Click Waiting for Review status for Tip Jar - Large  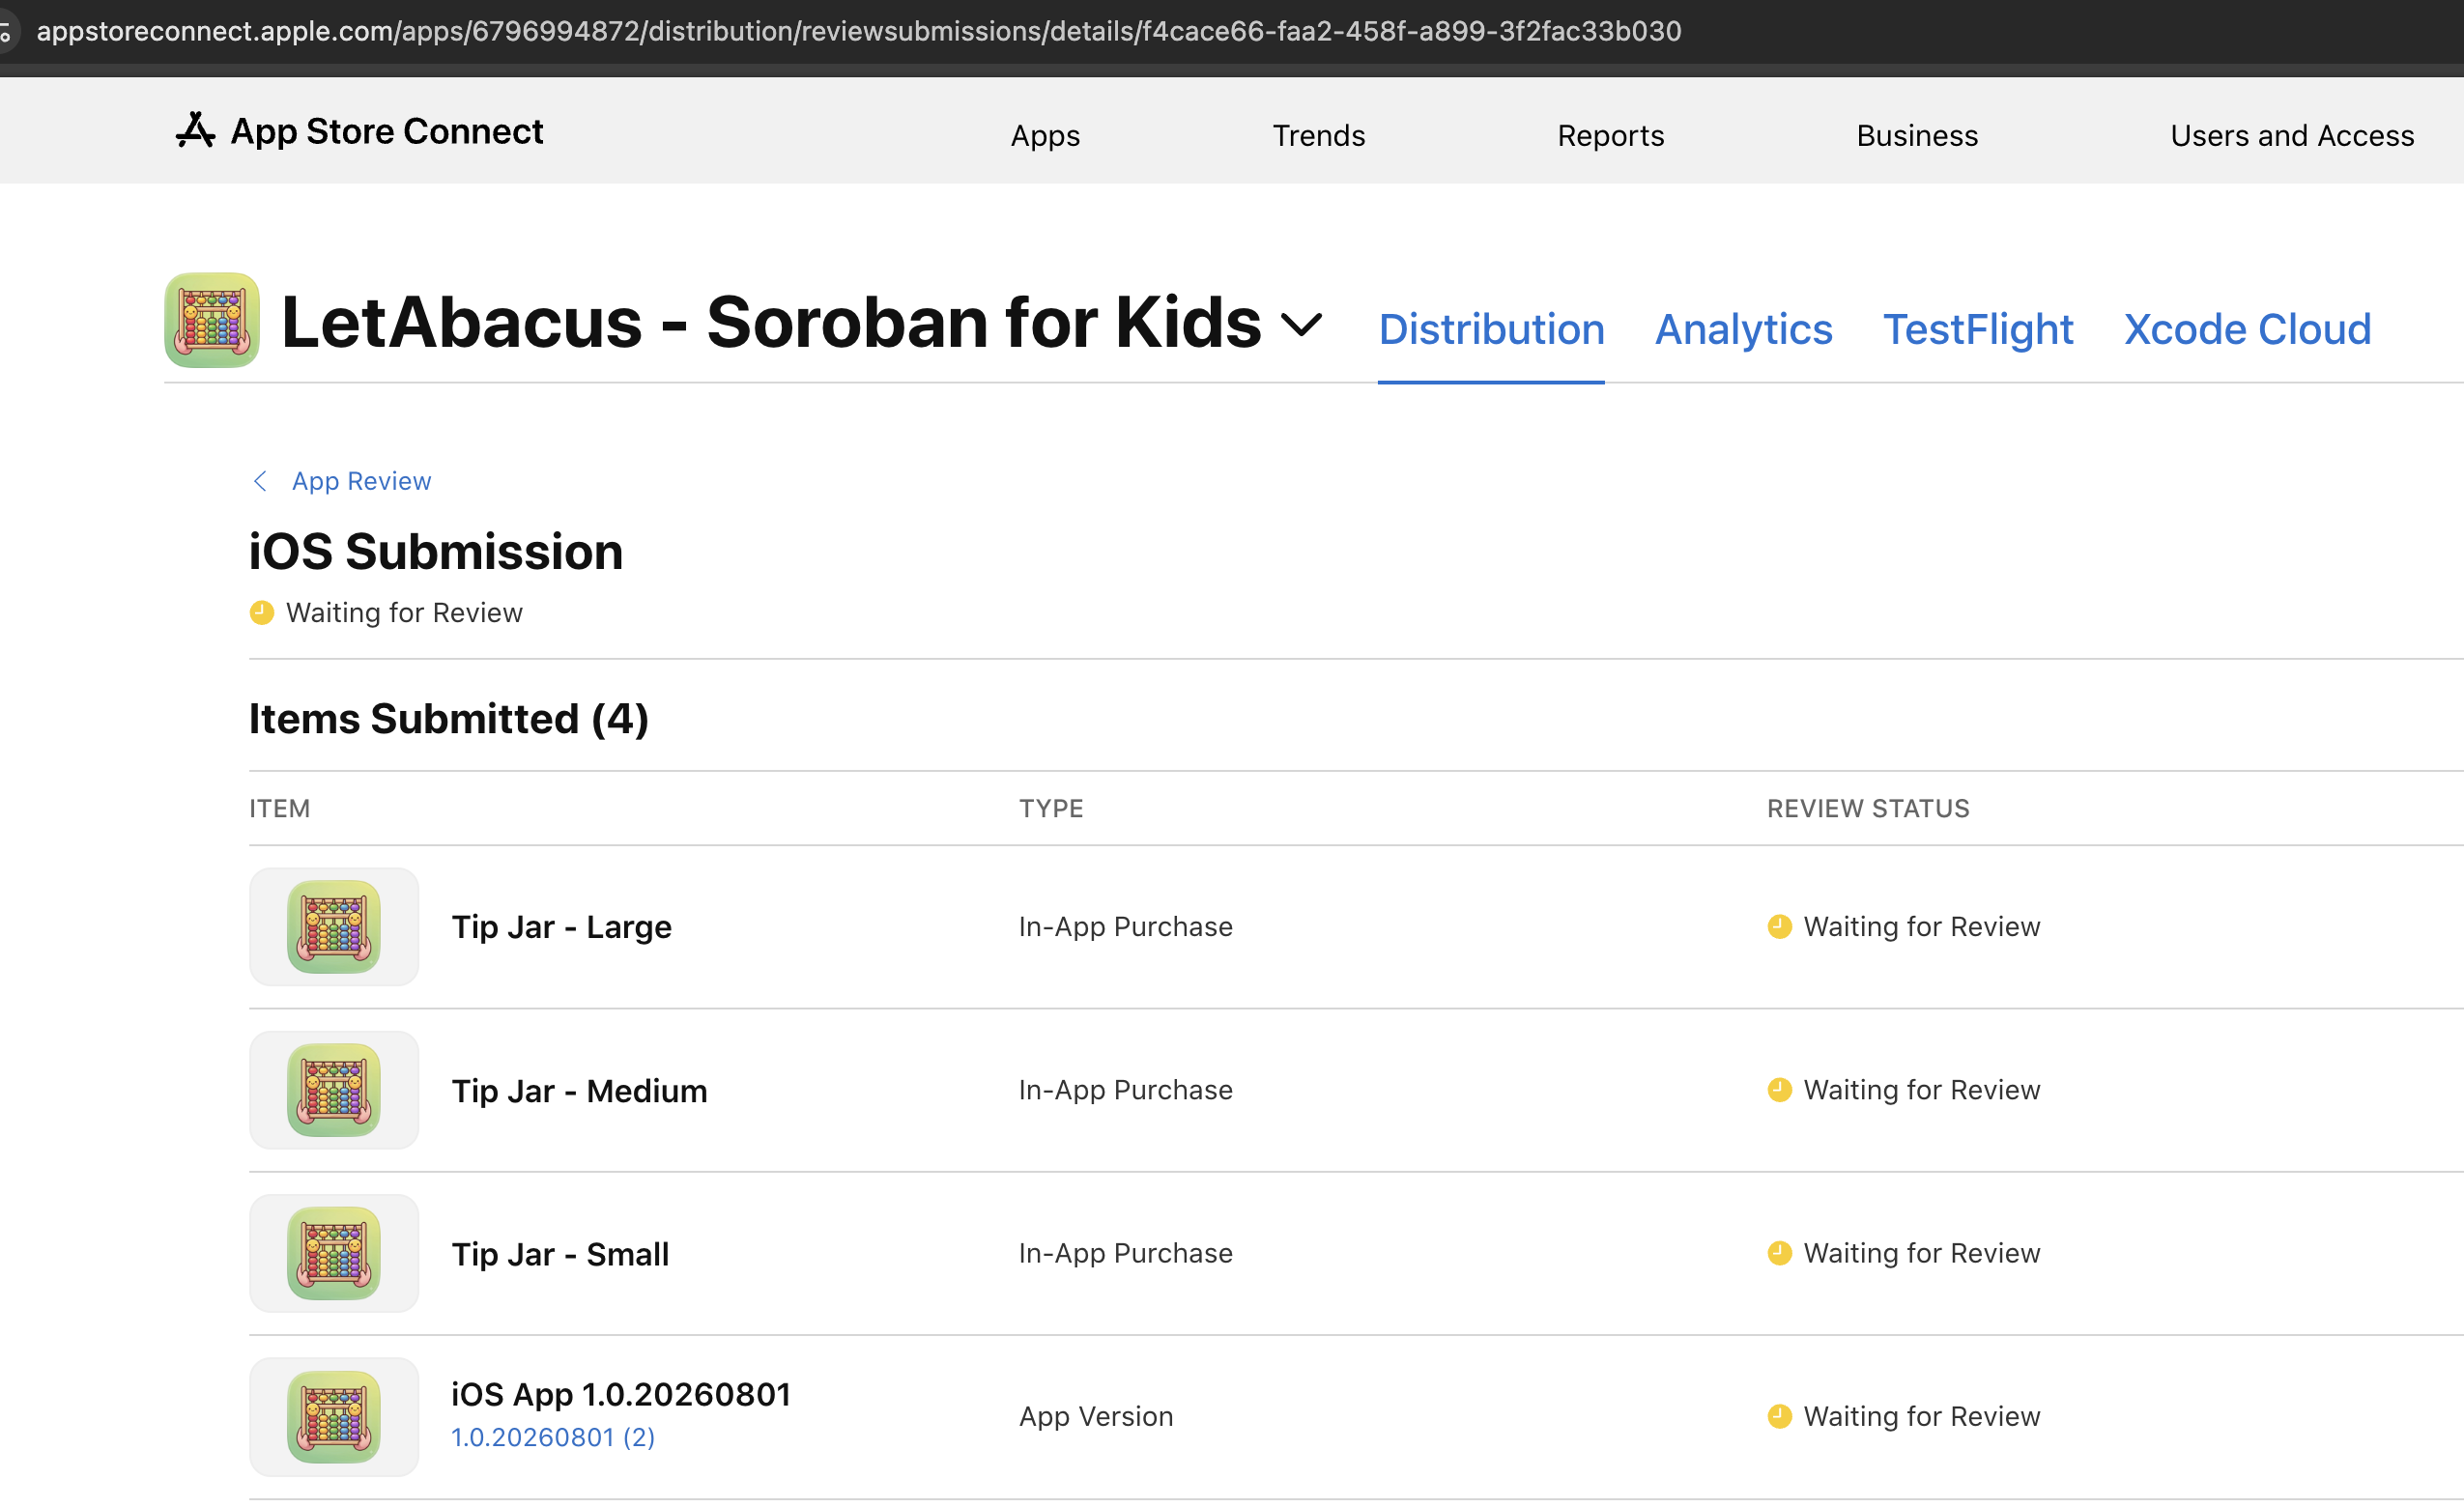click(1921, 926)
